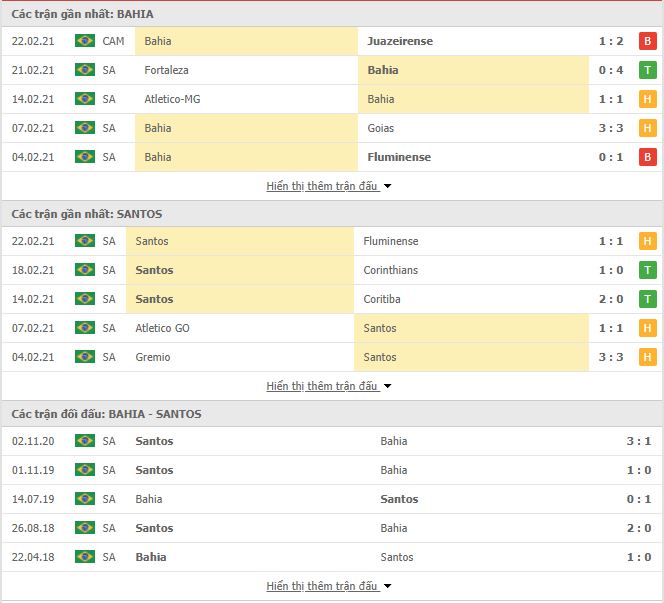Image resolution: width=664 pixels, height=603 pixels.
Task: Expand more matches under the Santos section
Action: tap(329, 386)
